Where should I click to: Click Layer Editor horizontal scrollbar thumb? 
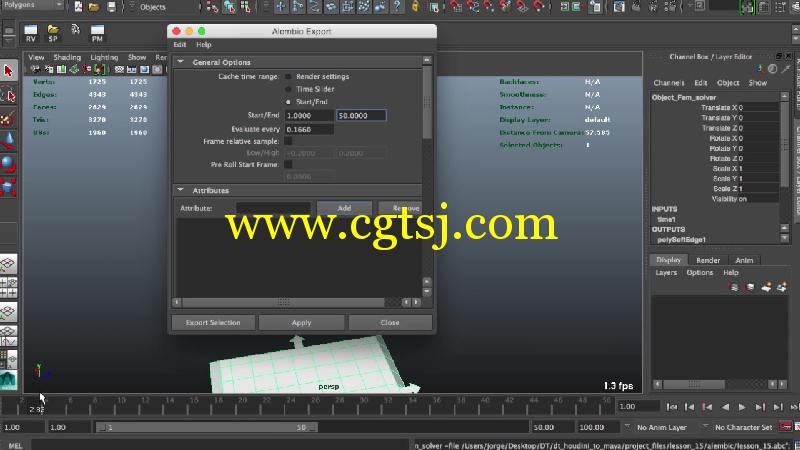click(694, 384)
